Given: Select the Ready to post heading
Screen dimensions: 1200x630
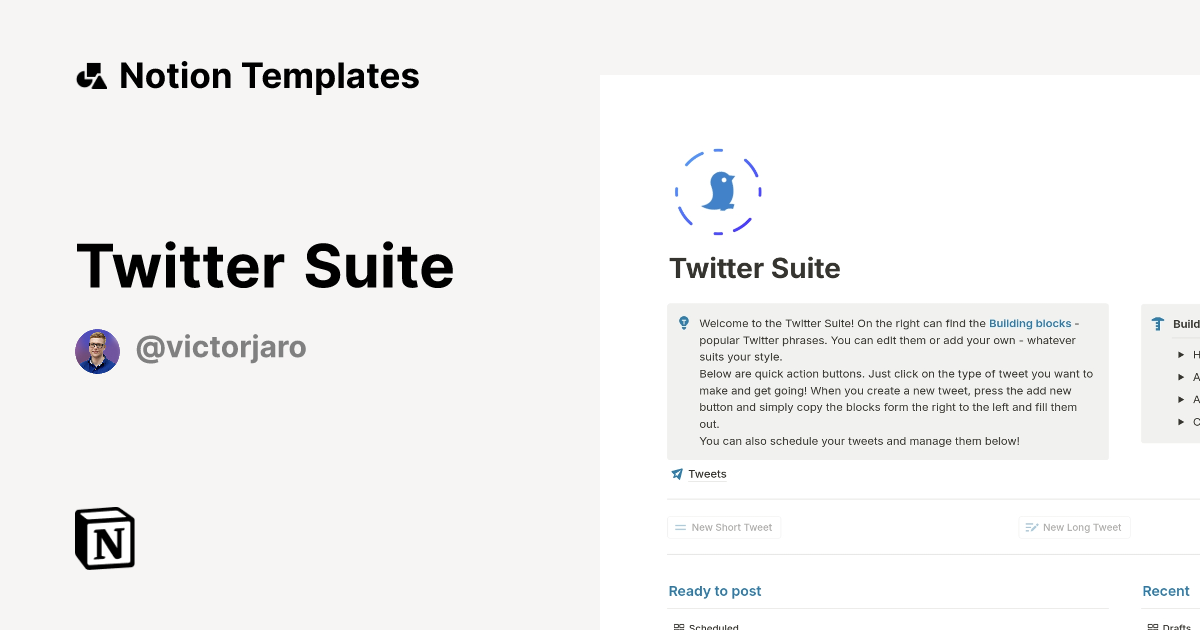Looking at the screenshot, I should tap(715, 591).
